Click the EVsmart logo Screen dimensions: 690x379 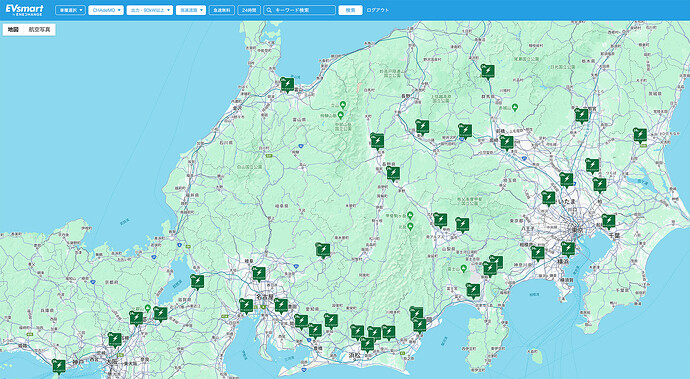(25, 10)
